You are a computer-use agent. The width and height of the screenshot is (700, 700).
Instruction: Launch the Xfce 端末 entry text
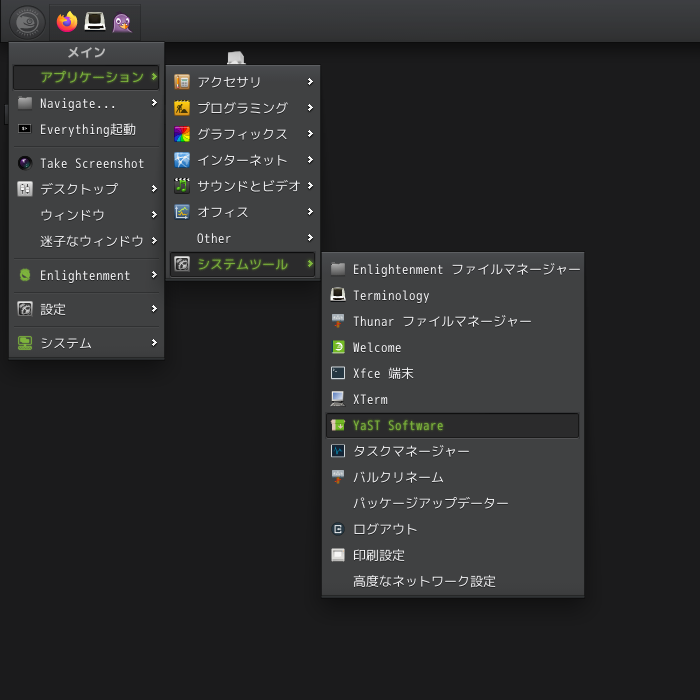point(383,373)
